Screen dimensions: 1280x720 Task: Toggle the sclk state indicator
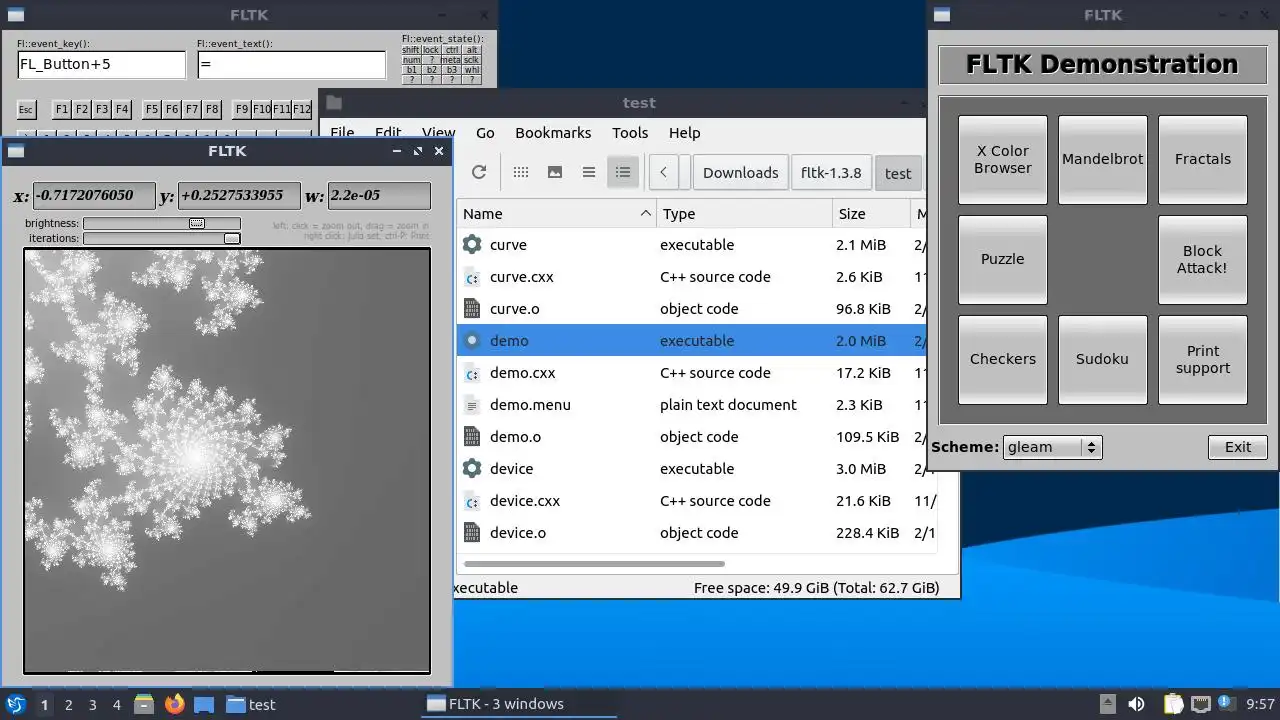click(472, 60)
